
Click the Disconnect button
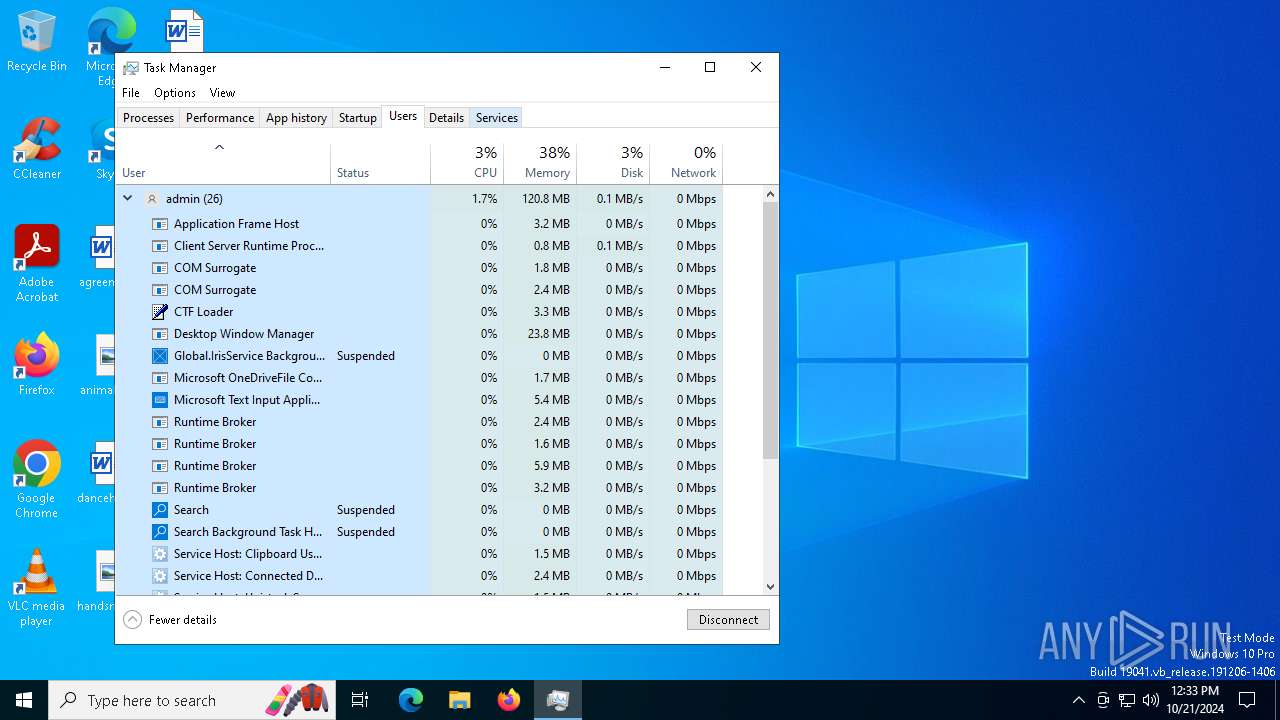pyautogui.click(x=728, y=620)
